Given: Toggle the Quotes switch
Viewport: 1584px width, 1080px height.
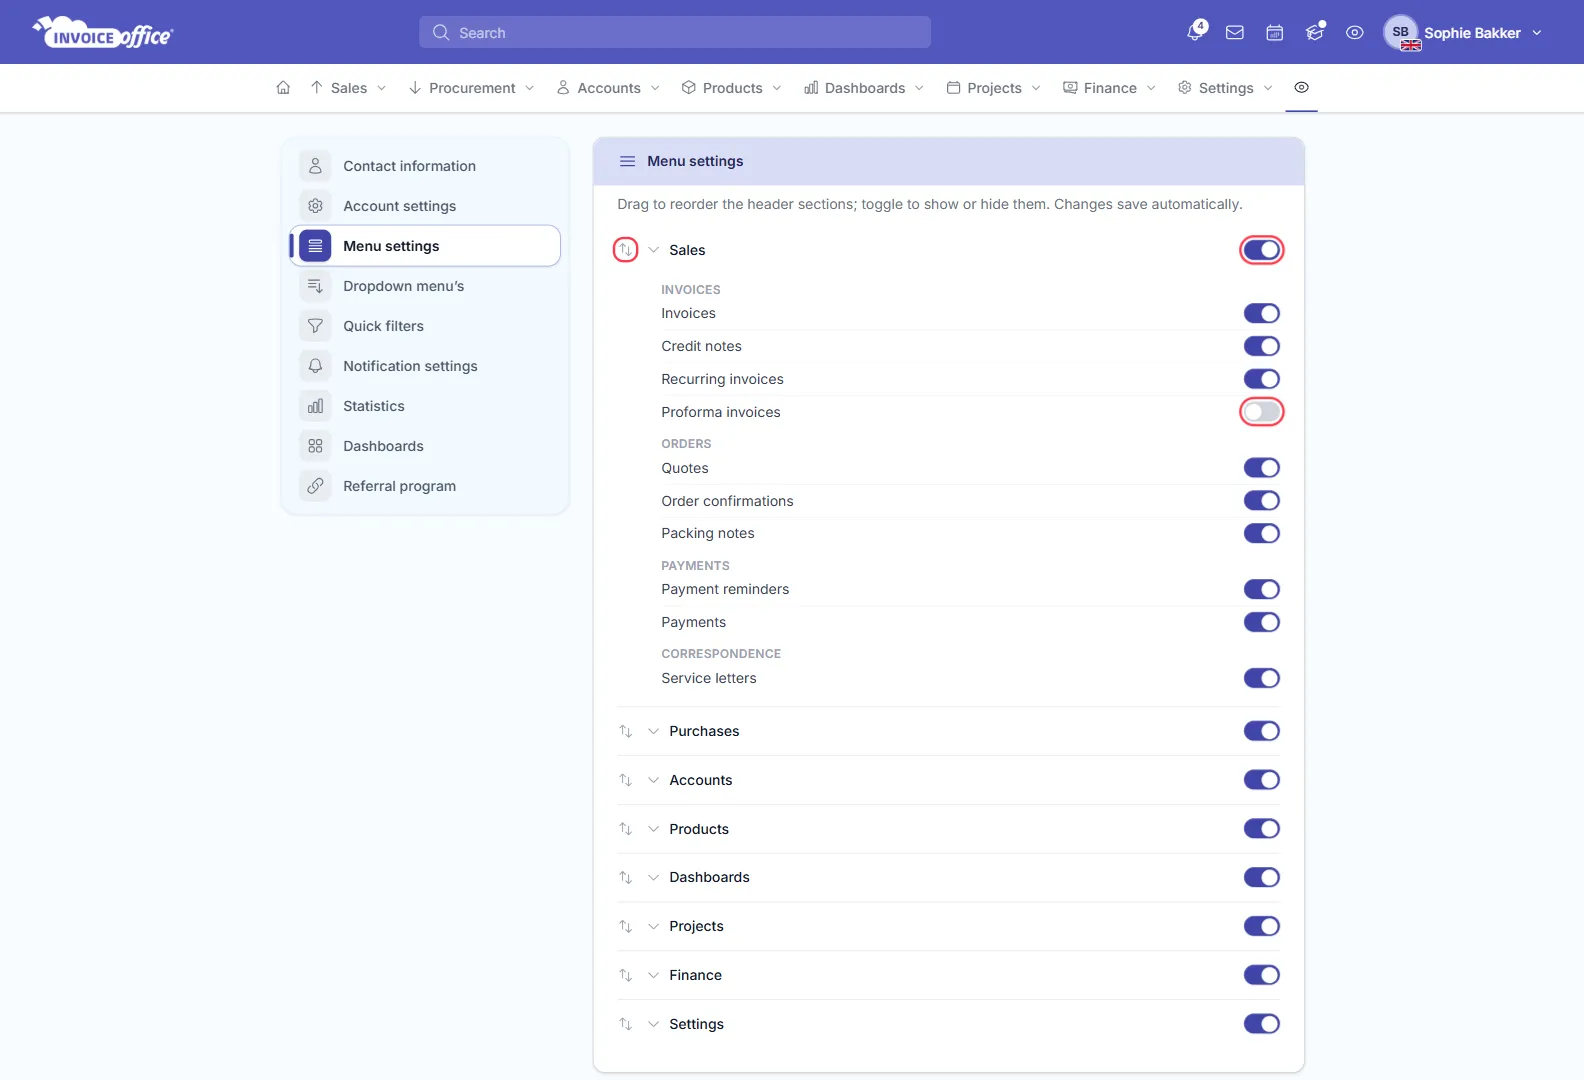Looking at the screenshot, I should (x=1261, y=468).
